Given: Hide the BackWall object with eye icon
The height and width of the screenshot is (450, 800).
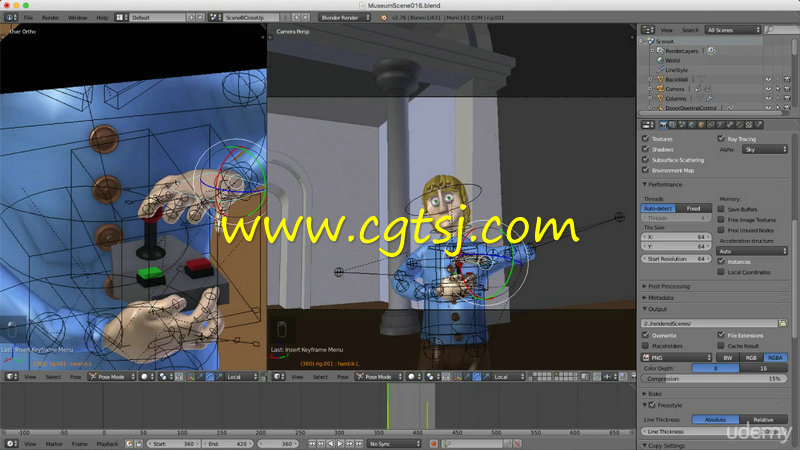Looking at the screenshot, I should (768, 79).
